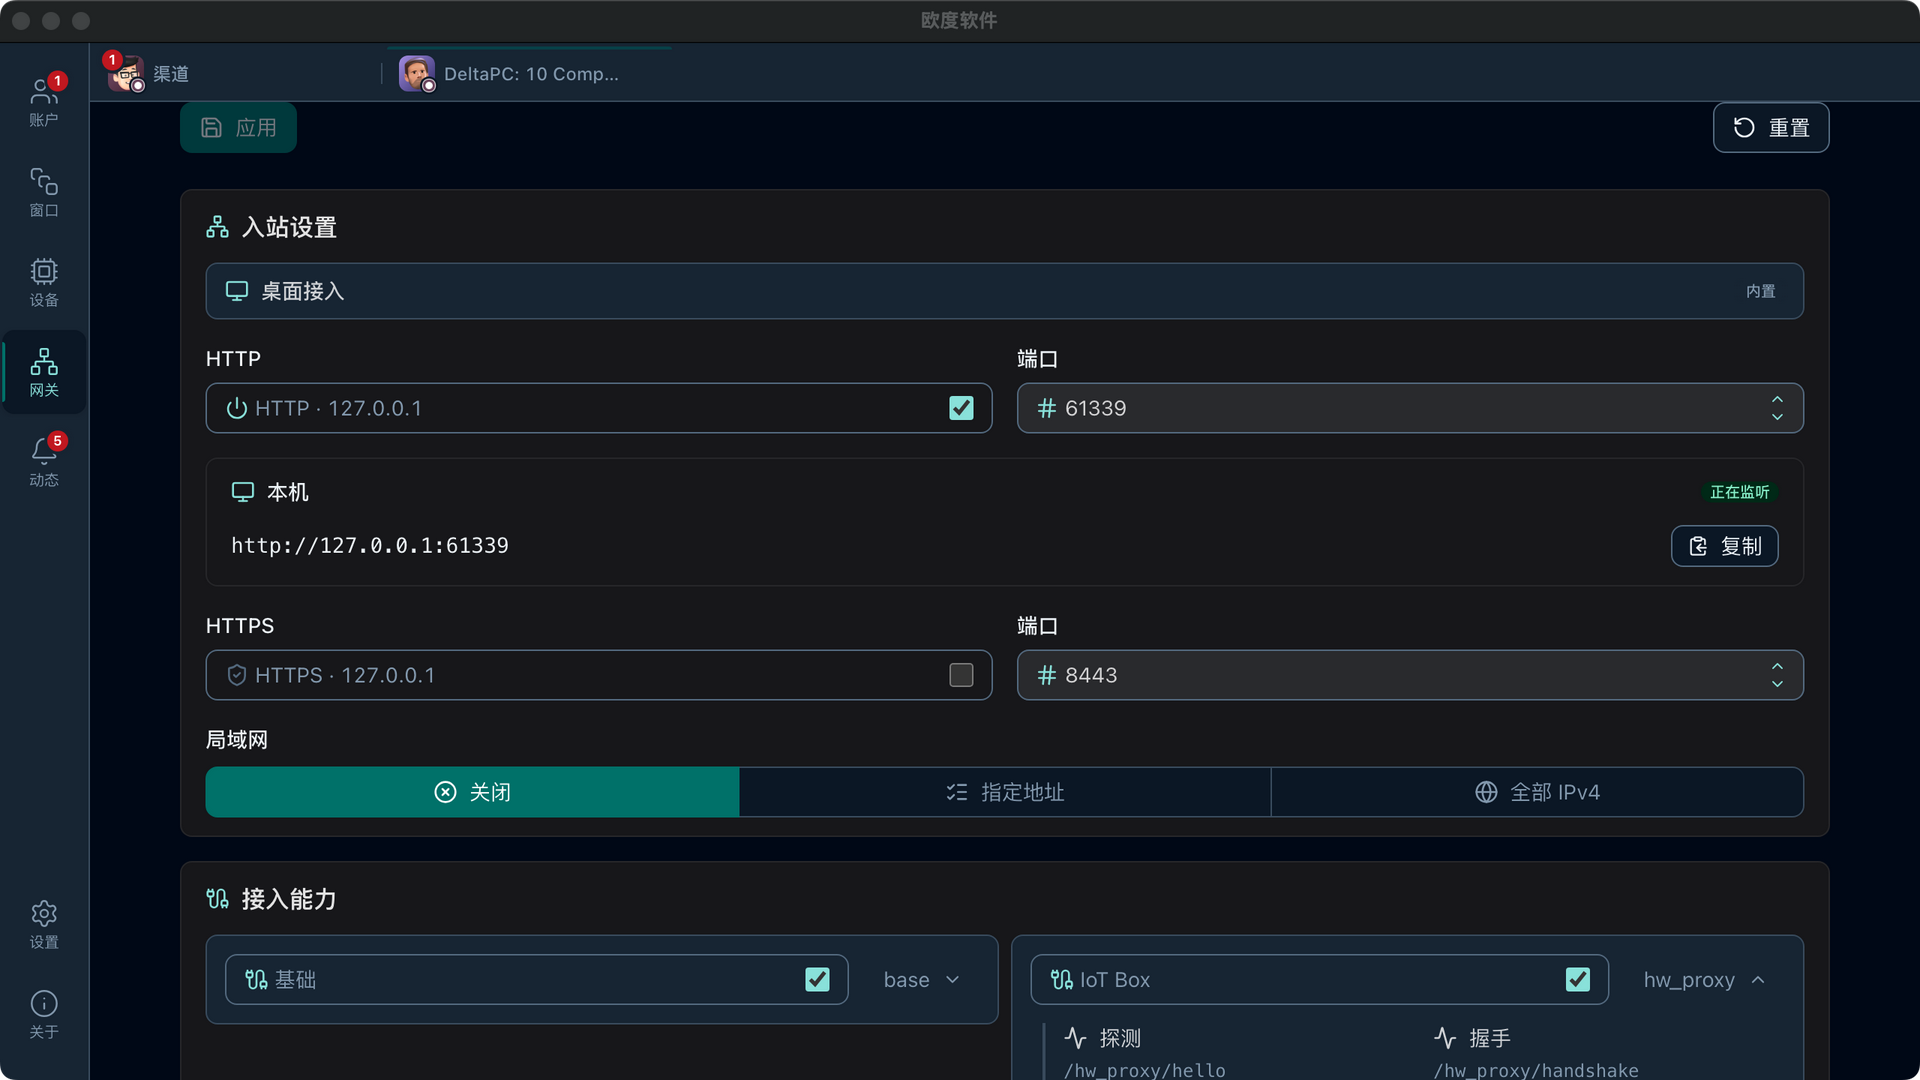Click the HTTPS port 8443 field
Viewport: 1920px width, 1080px height.
click(1410, 675)
